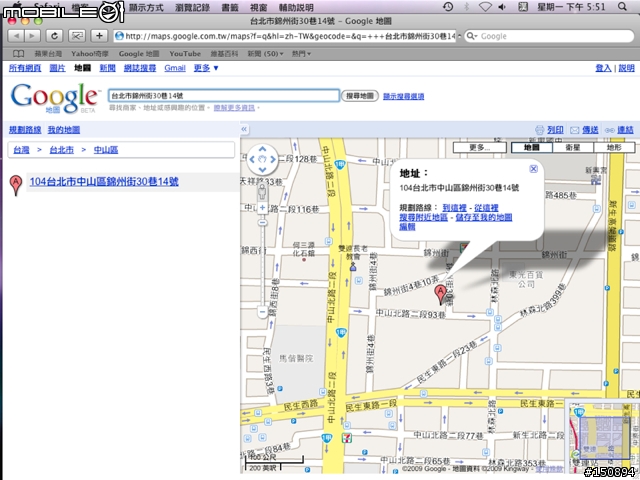Screen dimensions: 640x480
Task: Go back with Safari's back arrow
Action: pos(16,36)
